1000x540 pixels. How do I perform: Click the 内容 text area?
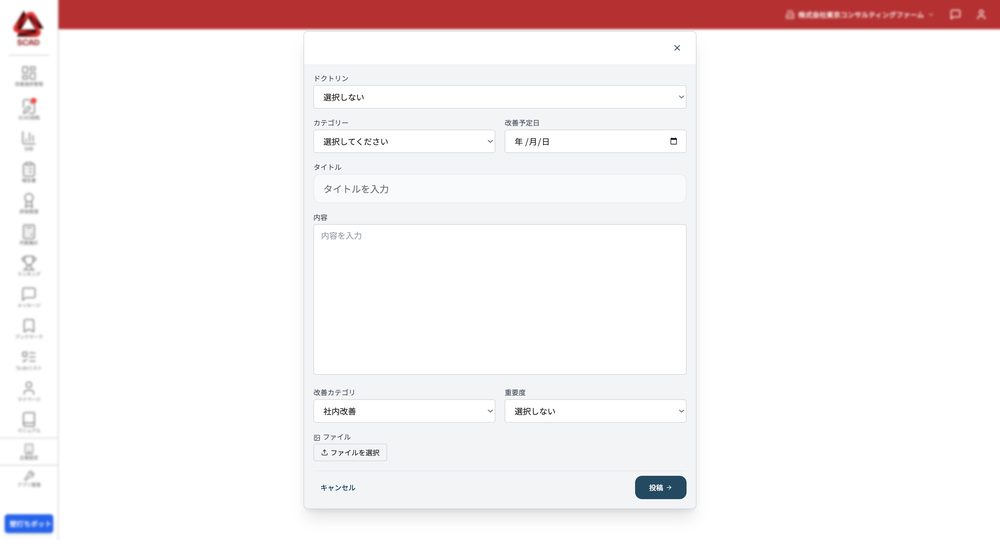(x=499, y=300)
